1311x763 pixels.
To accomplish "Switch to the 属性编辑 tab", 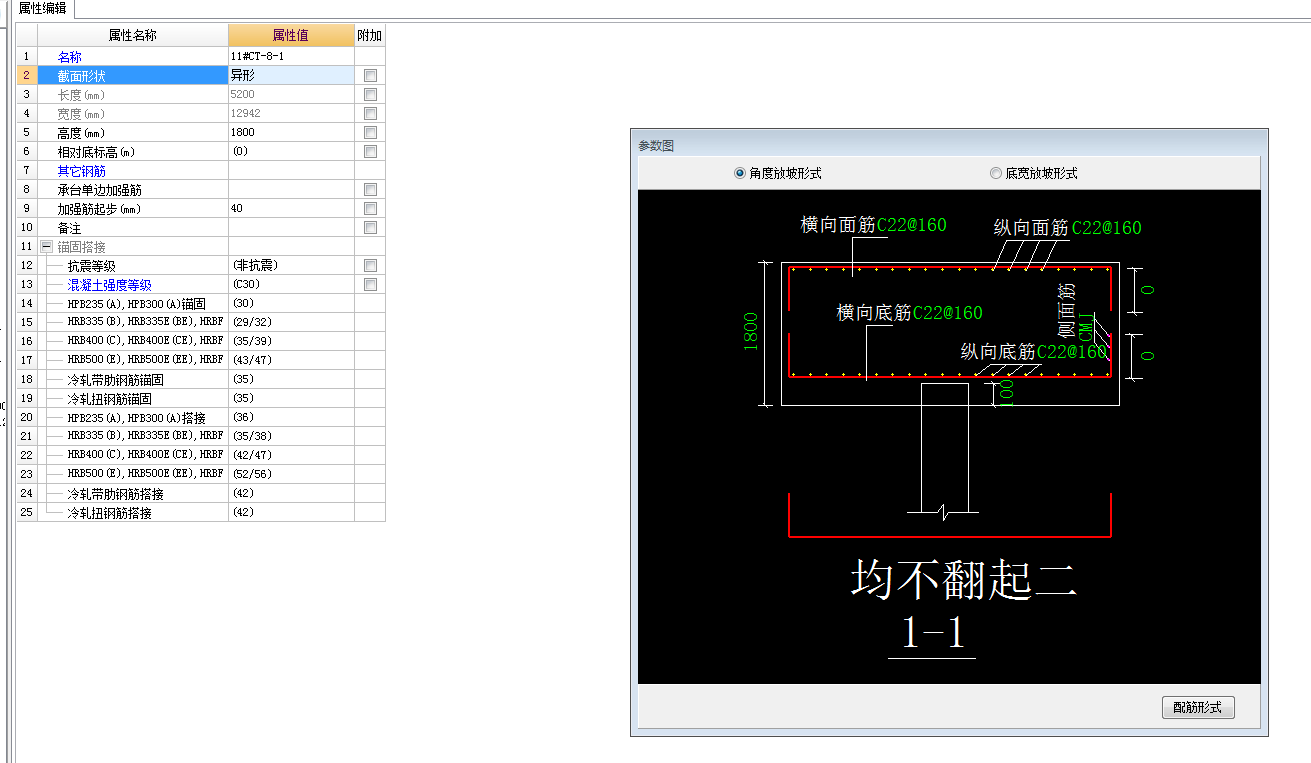I will click(43, 8).
